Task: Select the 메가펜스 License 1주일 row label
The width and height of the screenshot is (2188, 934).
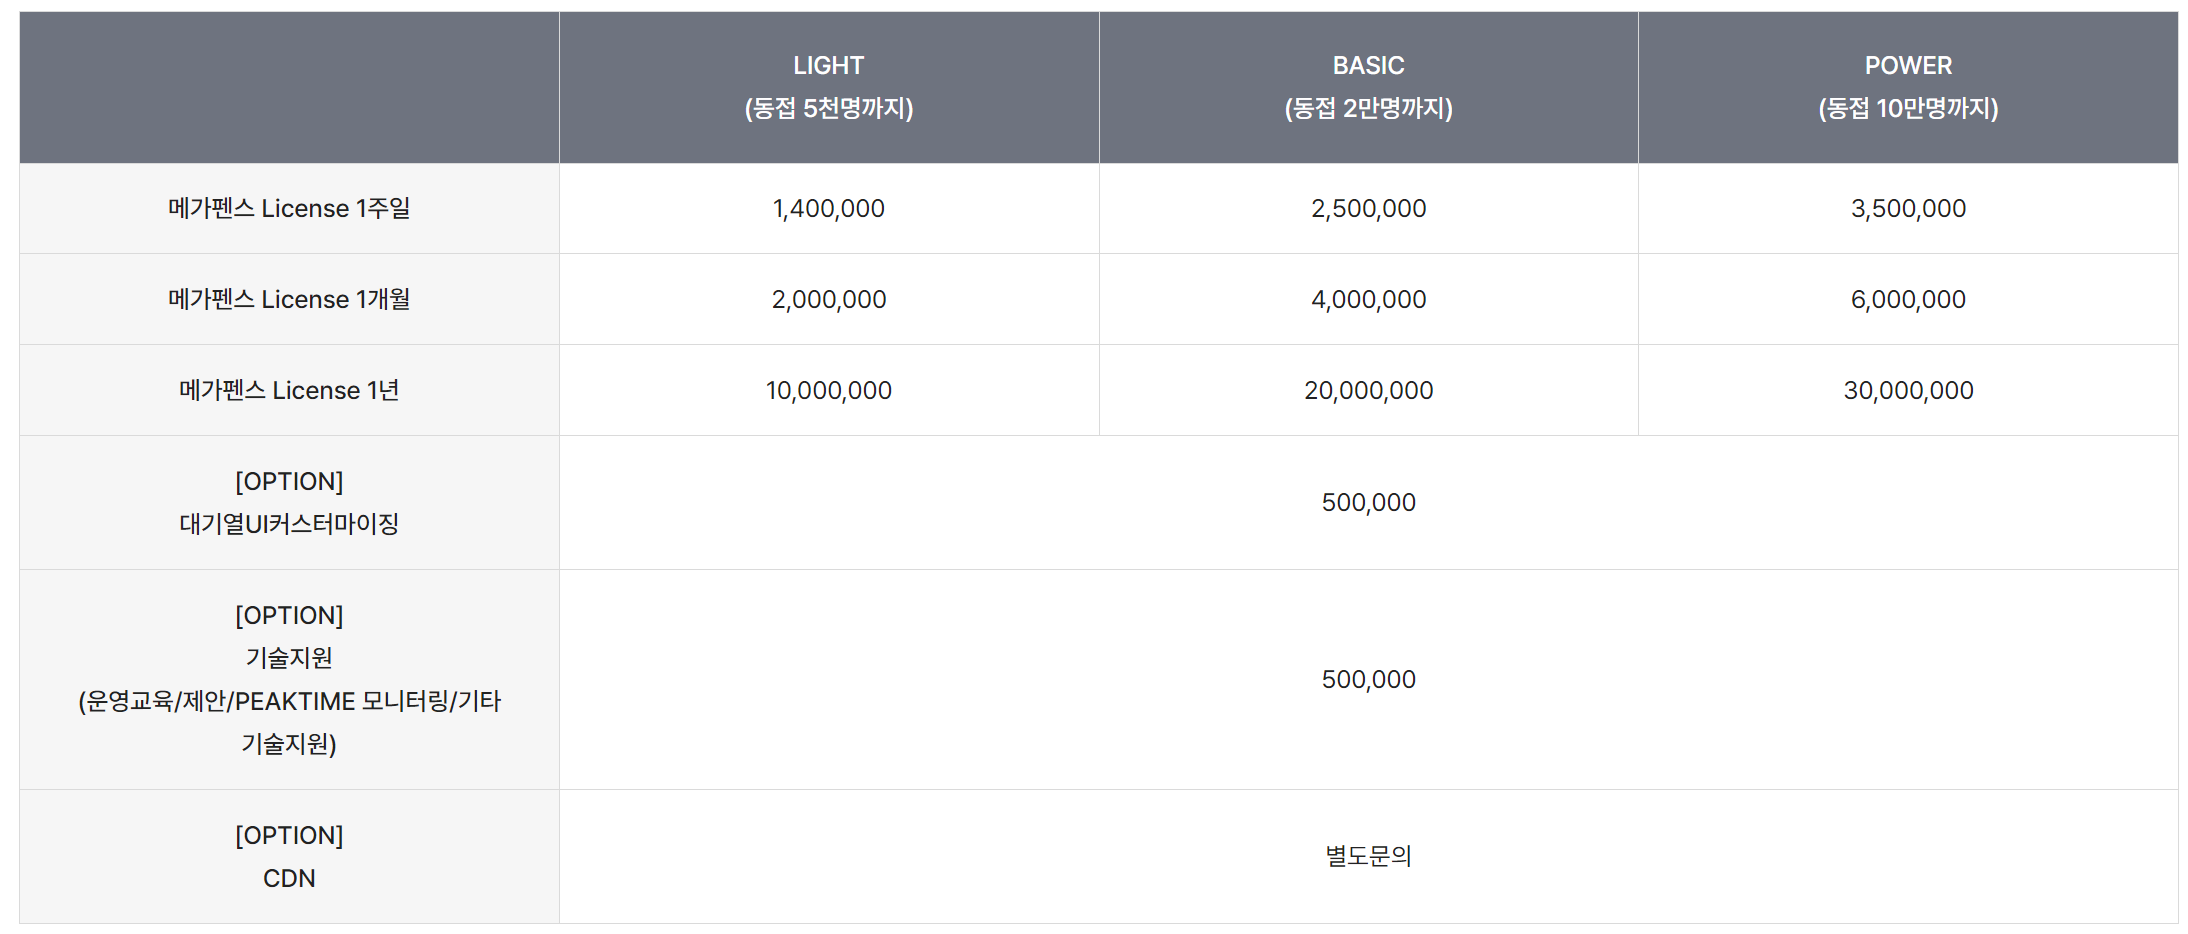Action: (x=289, y=208)
